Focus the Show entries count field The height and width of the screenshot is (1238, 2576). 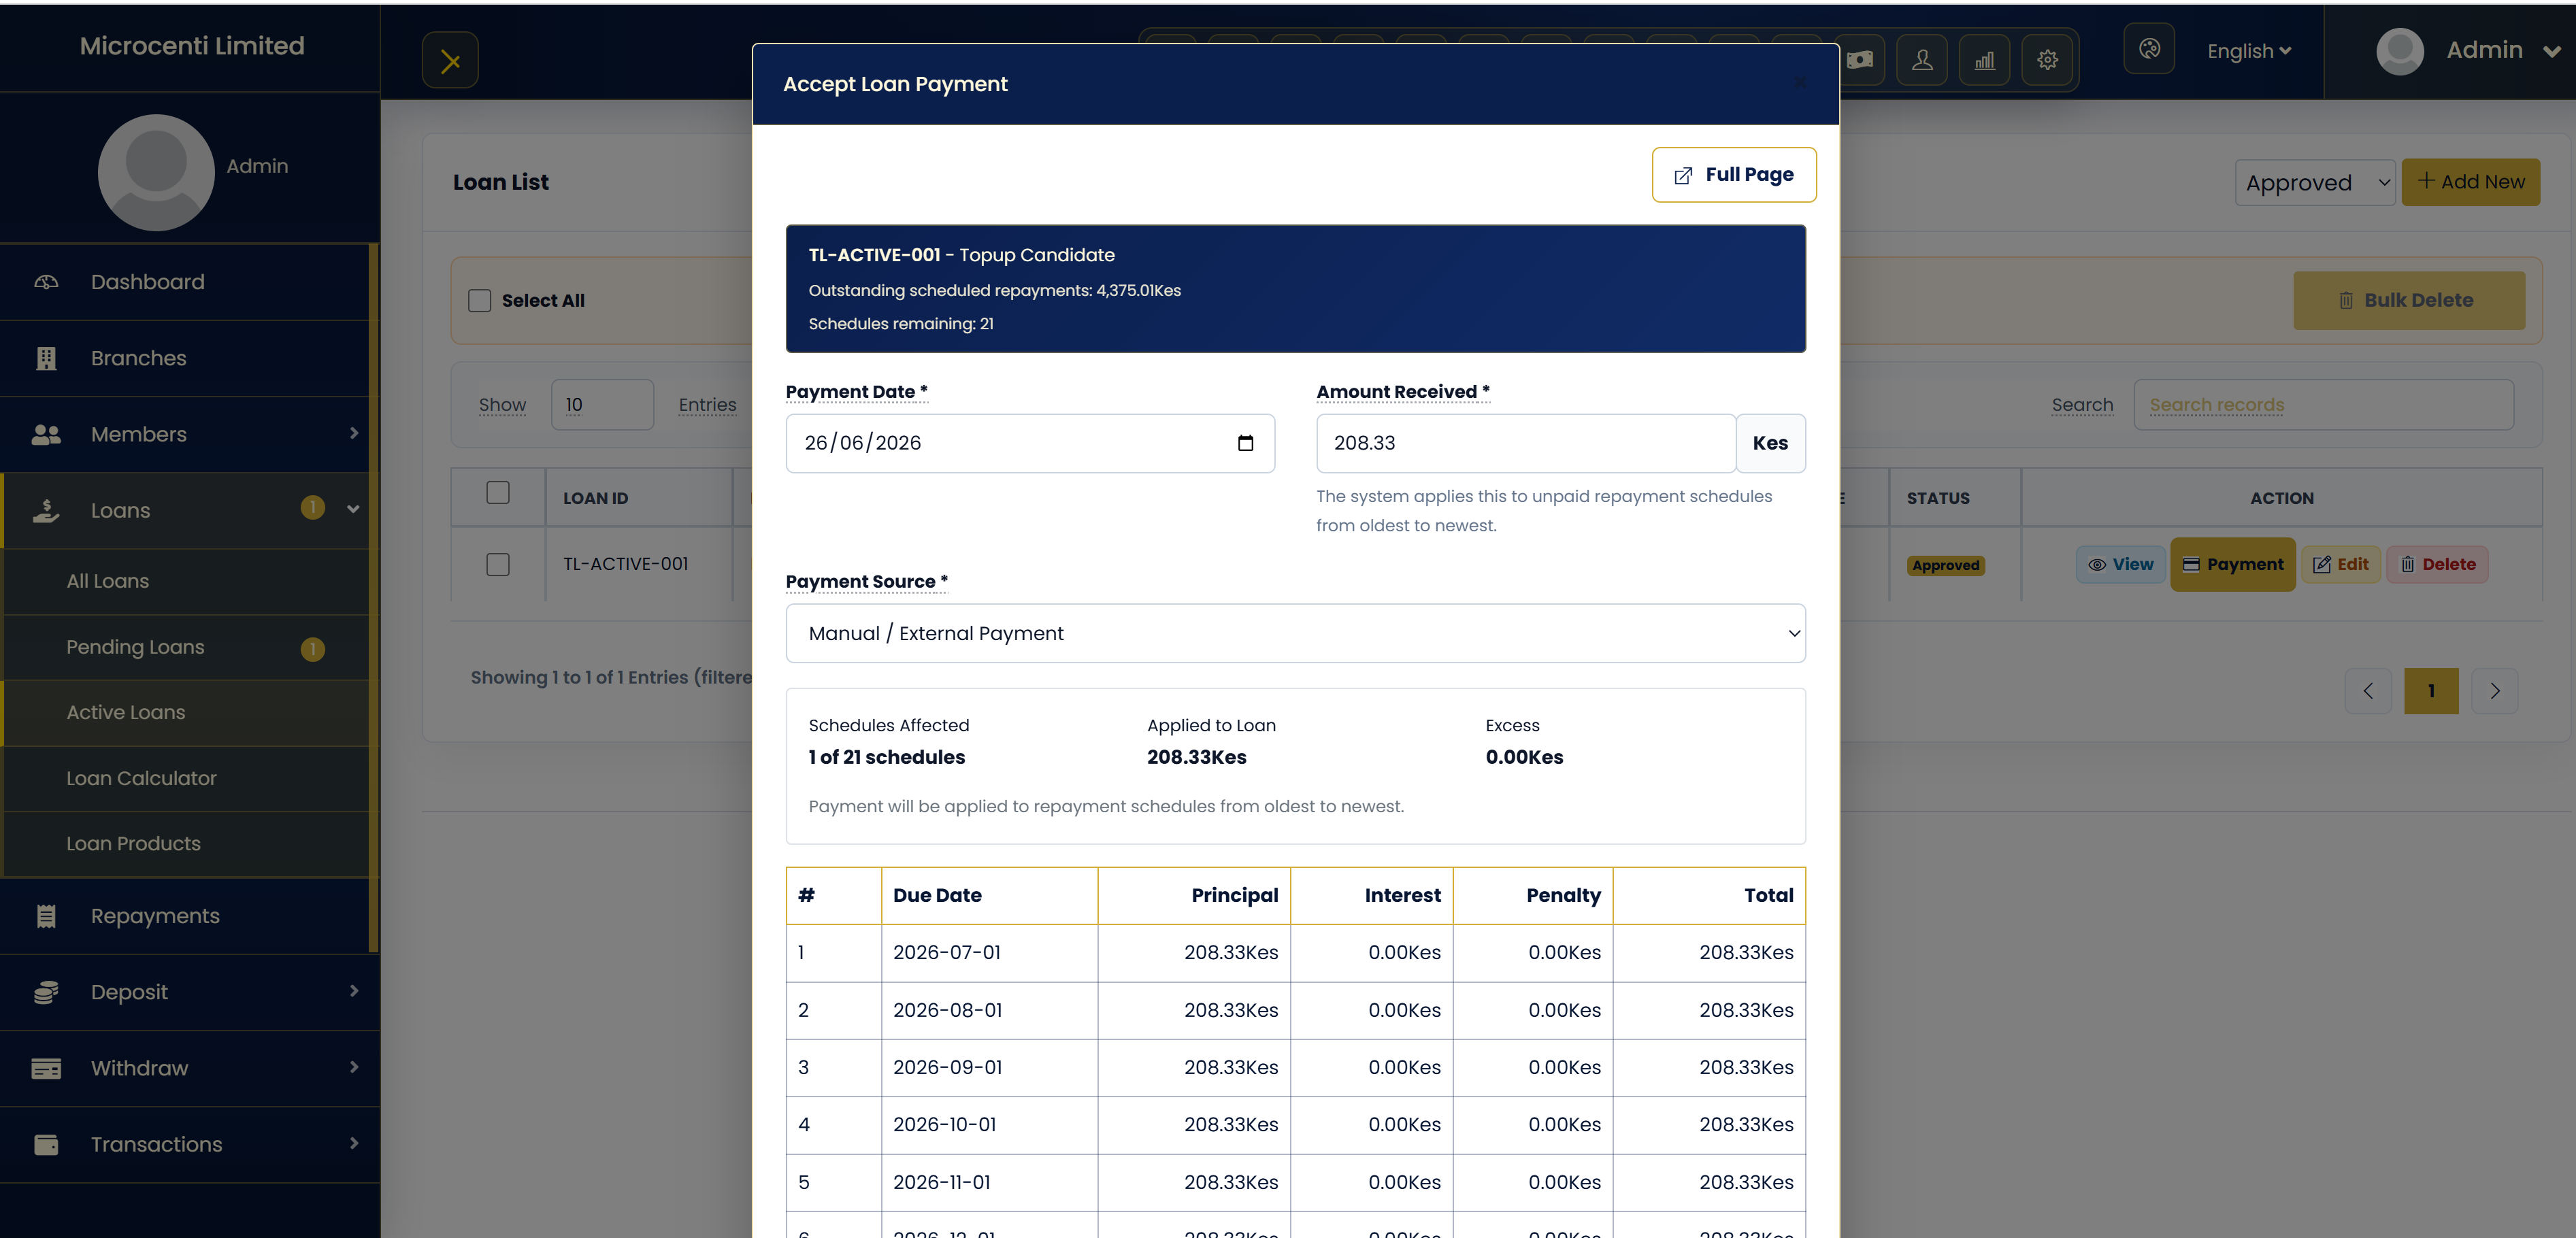tap(602, 405)
